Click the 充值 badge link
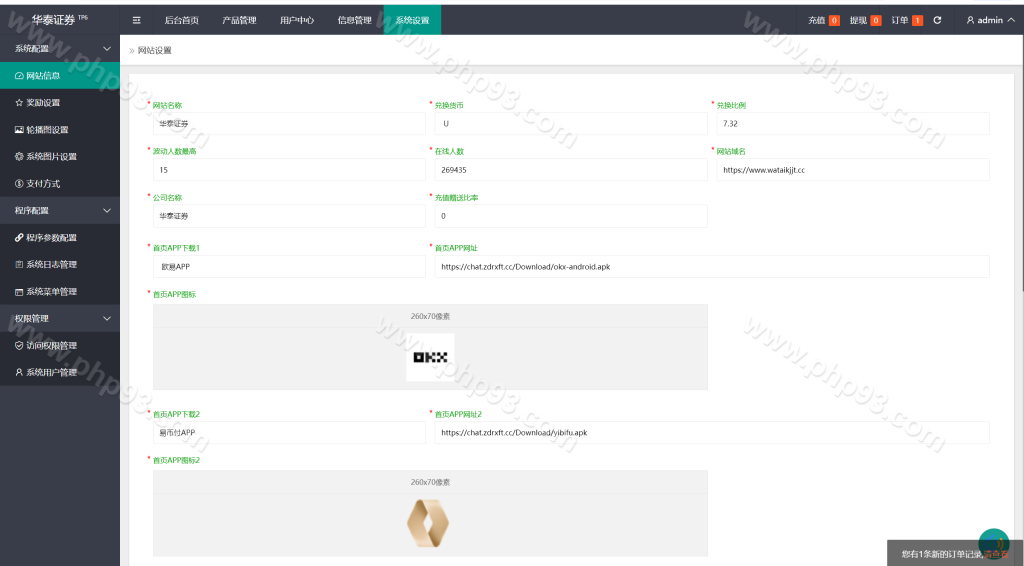This screenshot has height=566, width=1024. [x=823, y=20]
